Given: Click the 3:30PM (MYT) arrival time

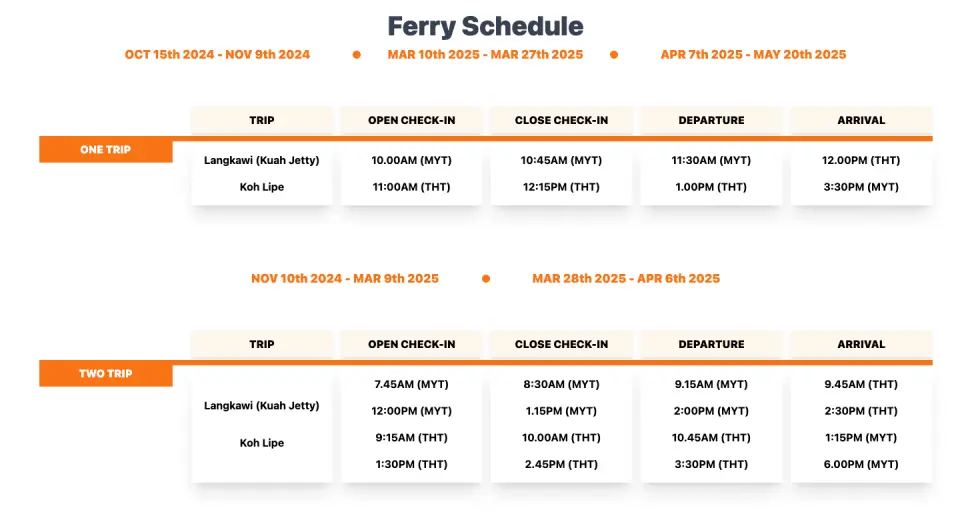Looking at the screenshot, I should click(861, 187).
